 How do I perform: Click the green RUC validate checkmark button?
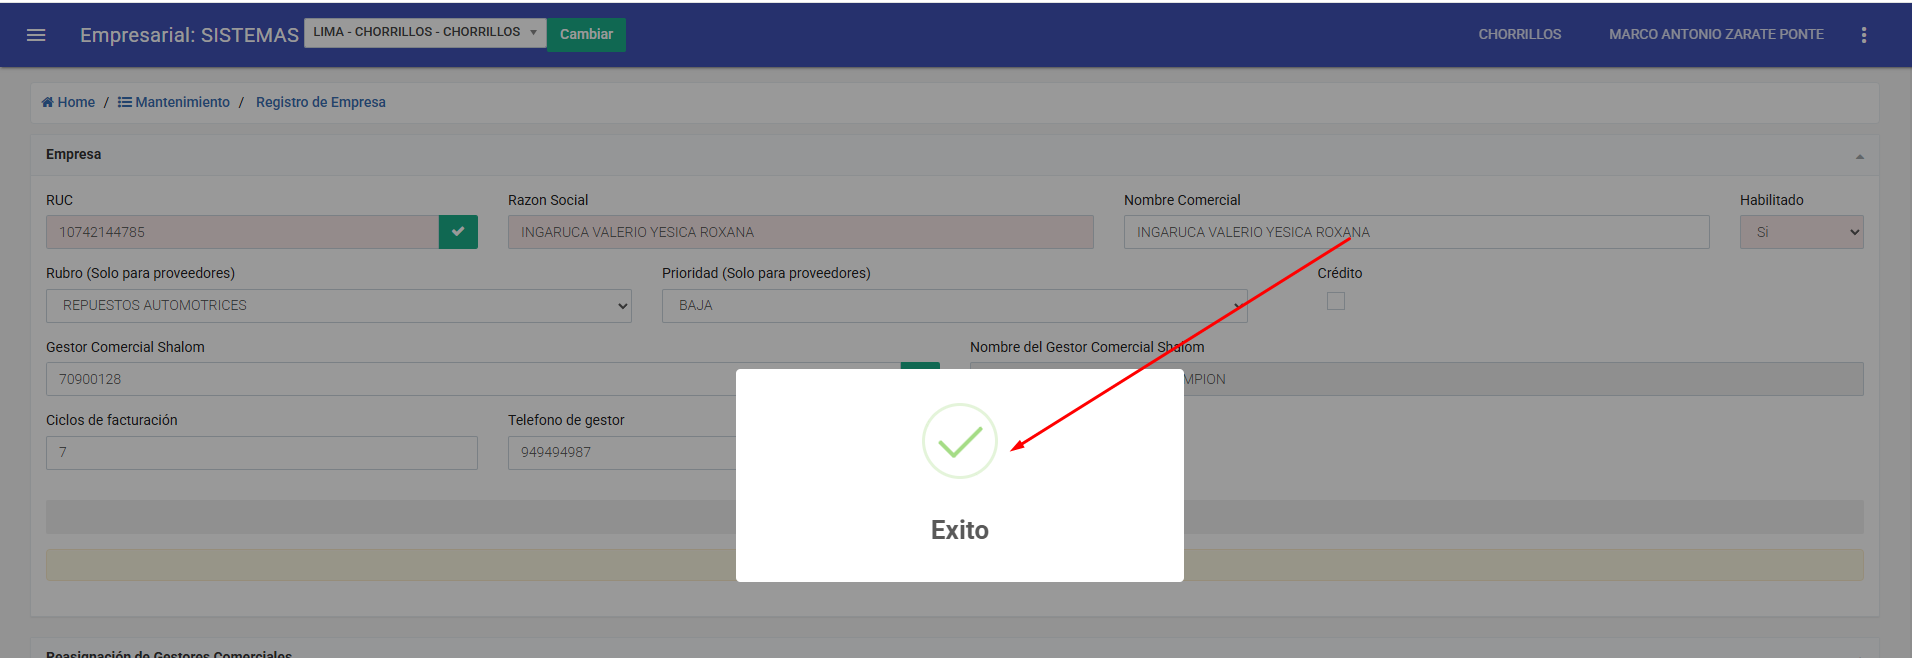pos(458,232)
